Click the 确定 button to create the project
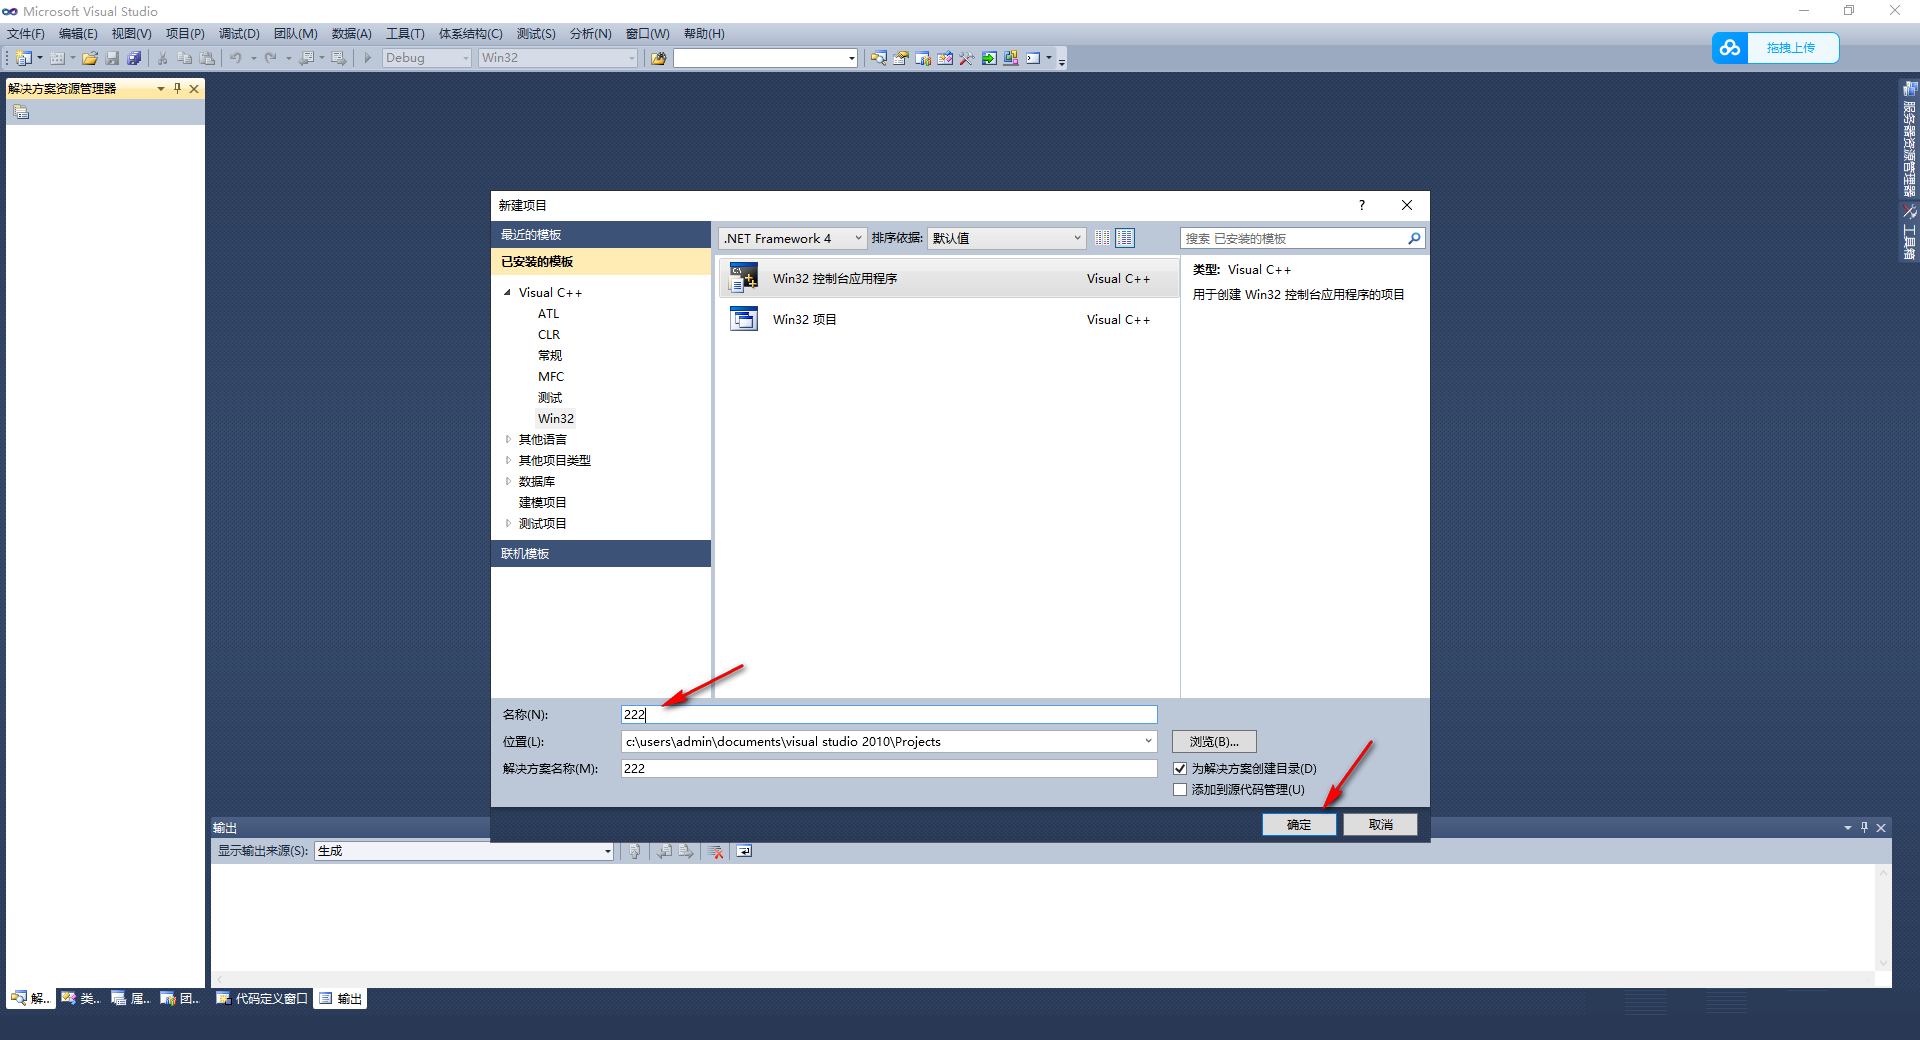 [1298, 824]
